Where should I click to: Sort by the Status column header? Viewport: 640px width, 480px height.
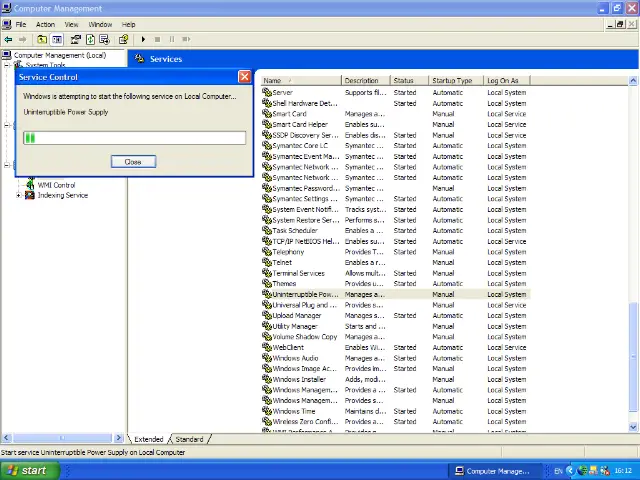coord(409,80)
